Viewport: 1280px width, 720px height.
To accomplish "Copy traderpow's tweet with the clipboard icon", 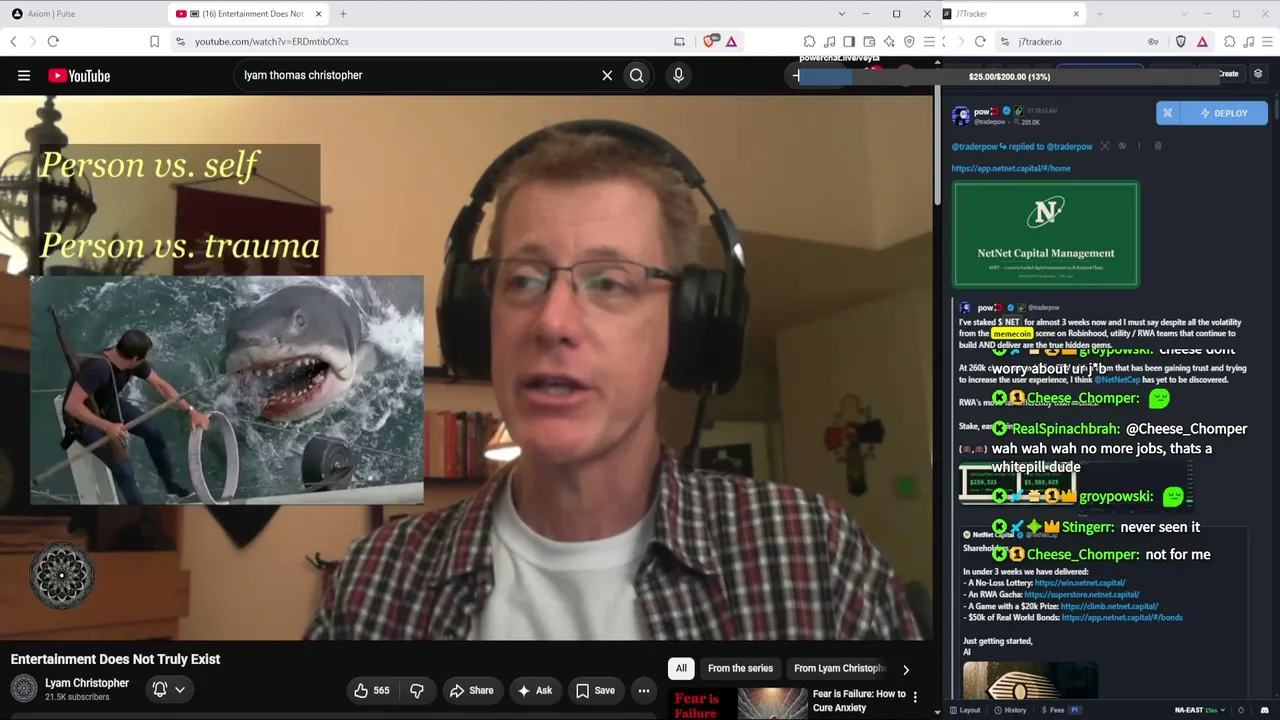I will tap(1158, 146).
